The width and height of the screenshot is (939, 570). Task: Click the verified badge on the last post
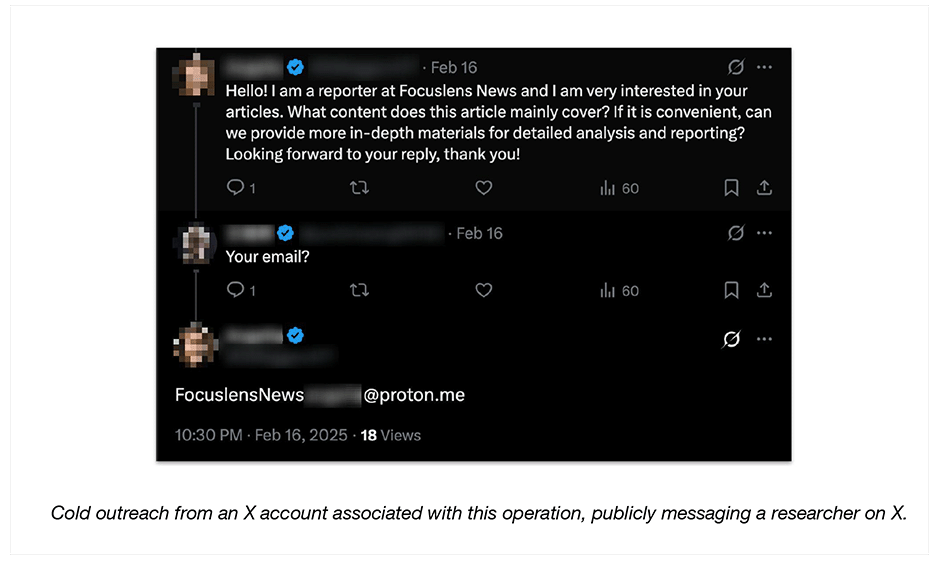[x=295, y=335]
